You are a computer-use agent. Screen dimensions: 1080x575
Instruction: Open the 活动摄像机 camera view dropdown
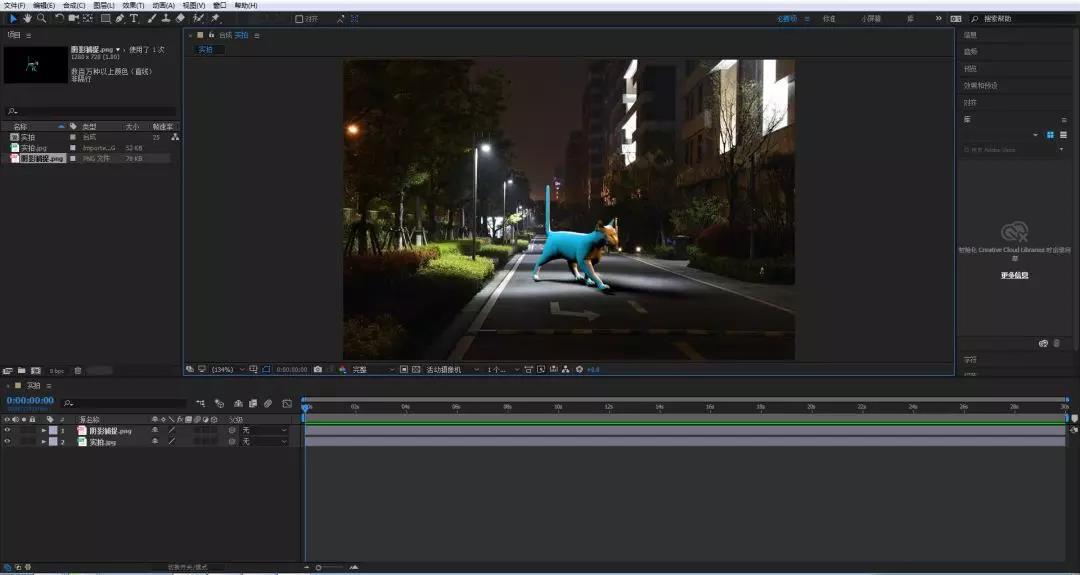tap(446, 369)
